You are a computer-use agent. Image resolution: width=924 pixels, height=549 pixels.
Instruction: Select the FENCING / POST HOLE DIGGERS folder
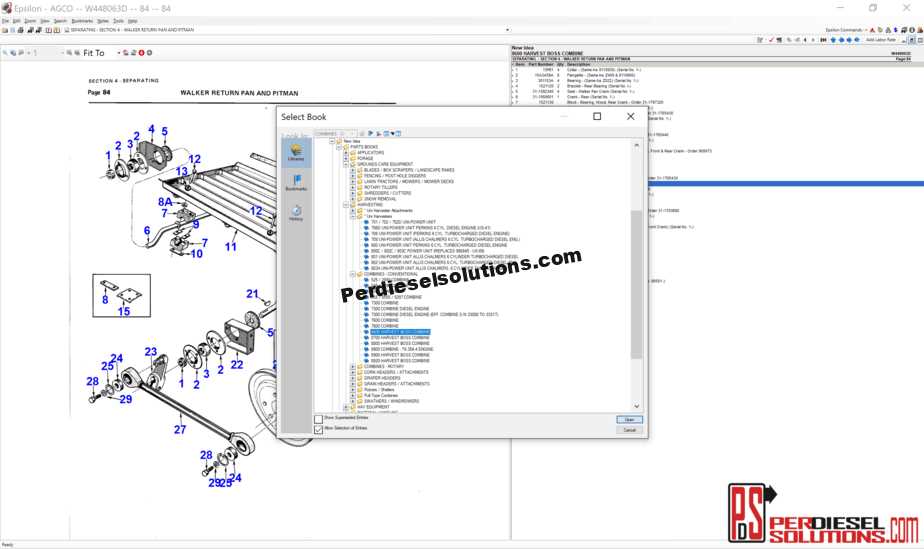(394, 176)
